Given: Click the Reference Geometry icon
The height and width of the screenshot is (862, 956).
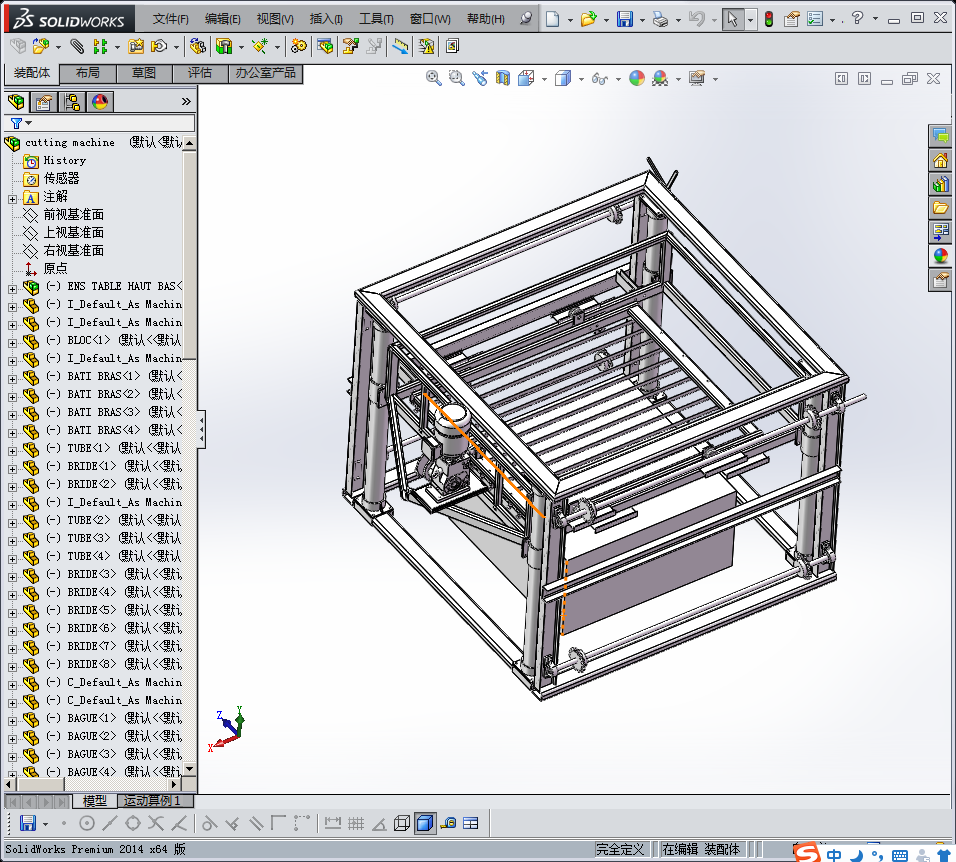Looking at the screenshot, I should [260, 46].
